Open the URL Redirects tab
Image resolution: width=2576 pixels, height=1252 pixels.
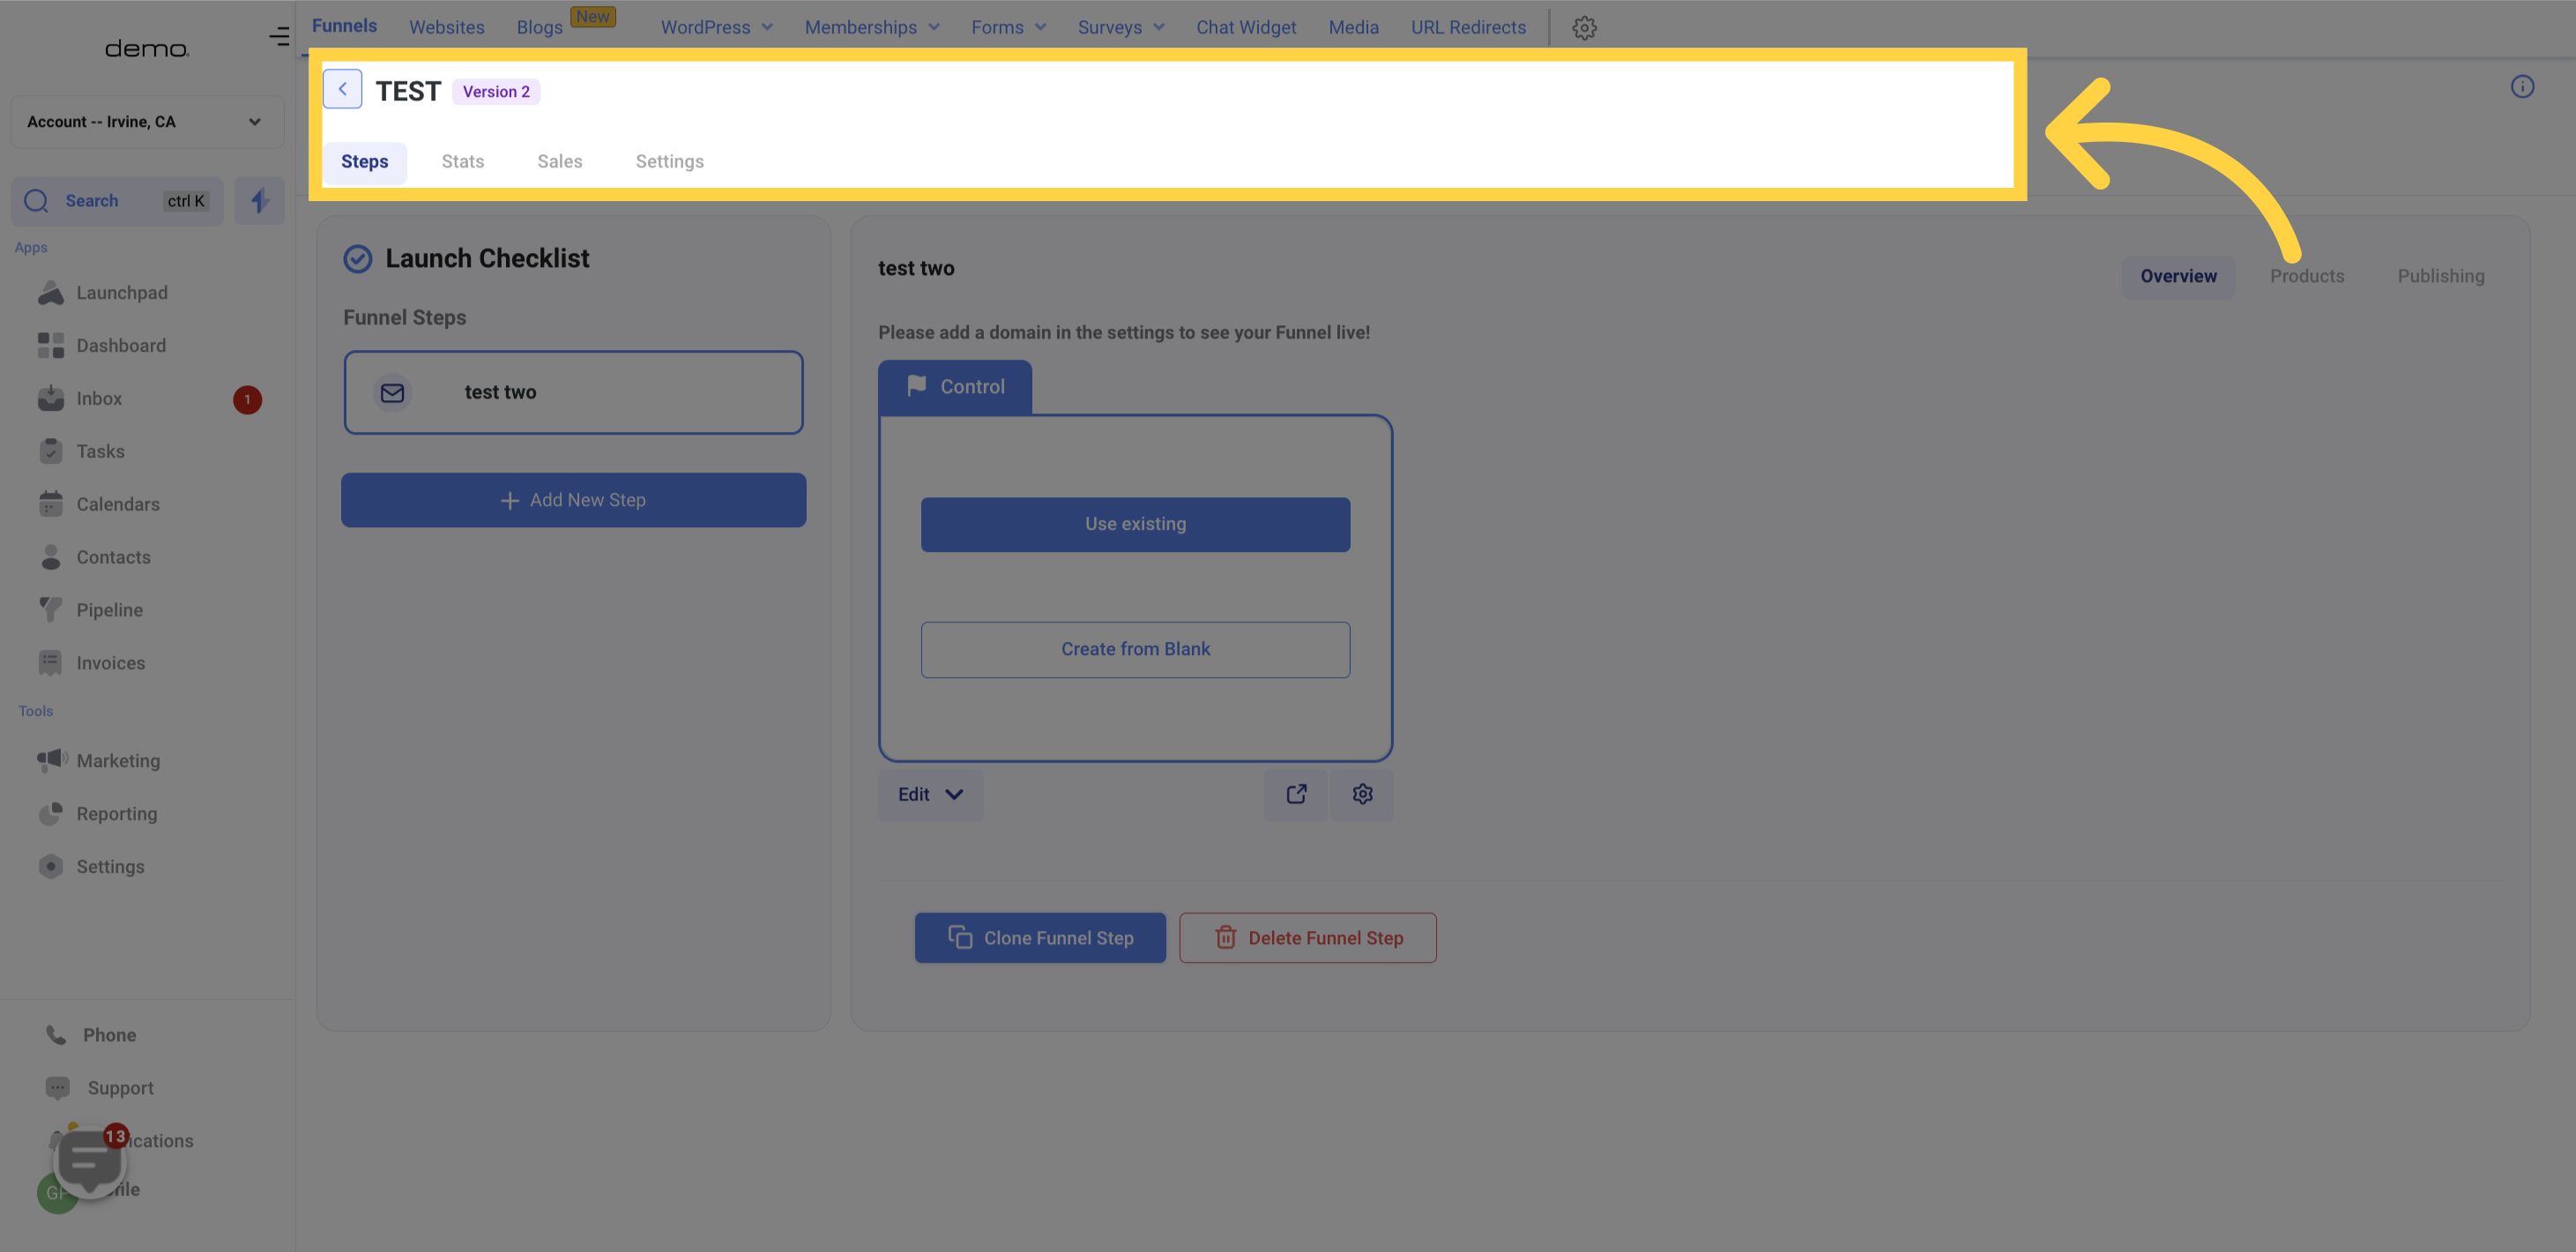1468,28
